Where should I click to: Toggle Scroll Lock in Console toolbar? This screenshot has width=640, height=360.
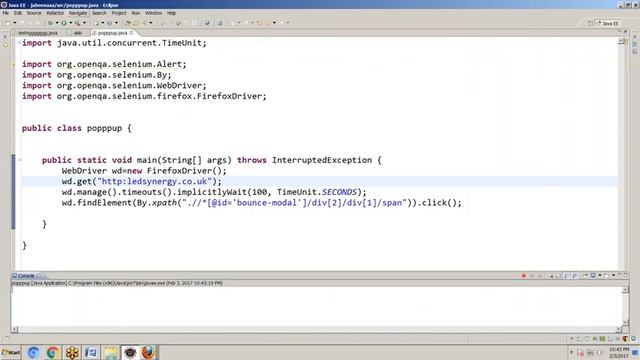click(559, 276)
